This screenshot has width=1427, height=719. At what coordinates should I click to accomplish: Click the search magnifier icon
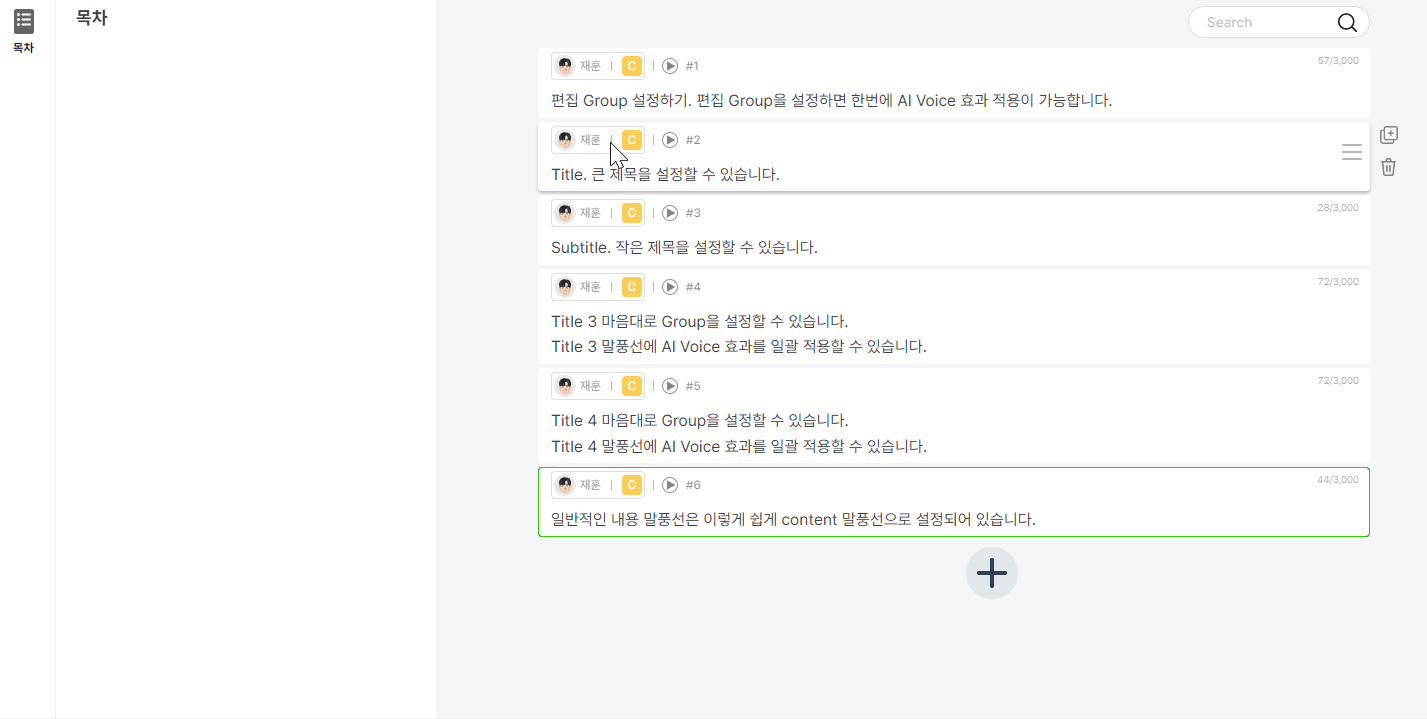[1347, 22]
